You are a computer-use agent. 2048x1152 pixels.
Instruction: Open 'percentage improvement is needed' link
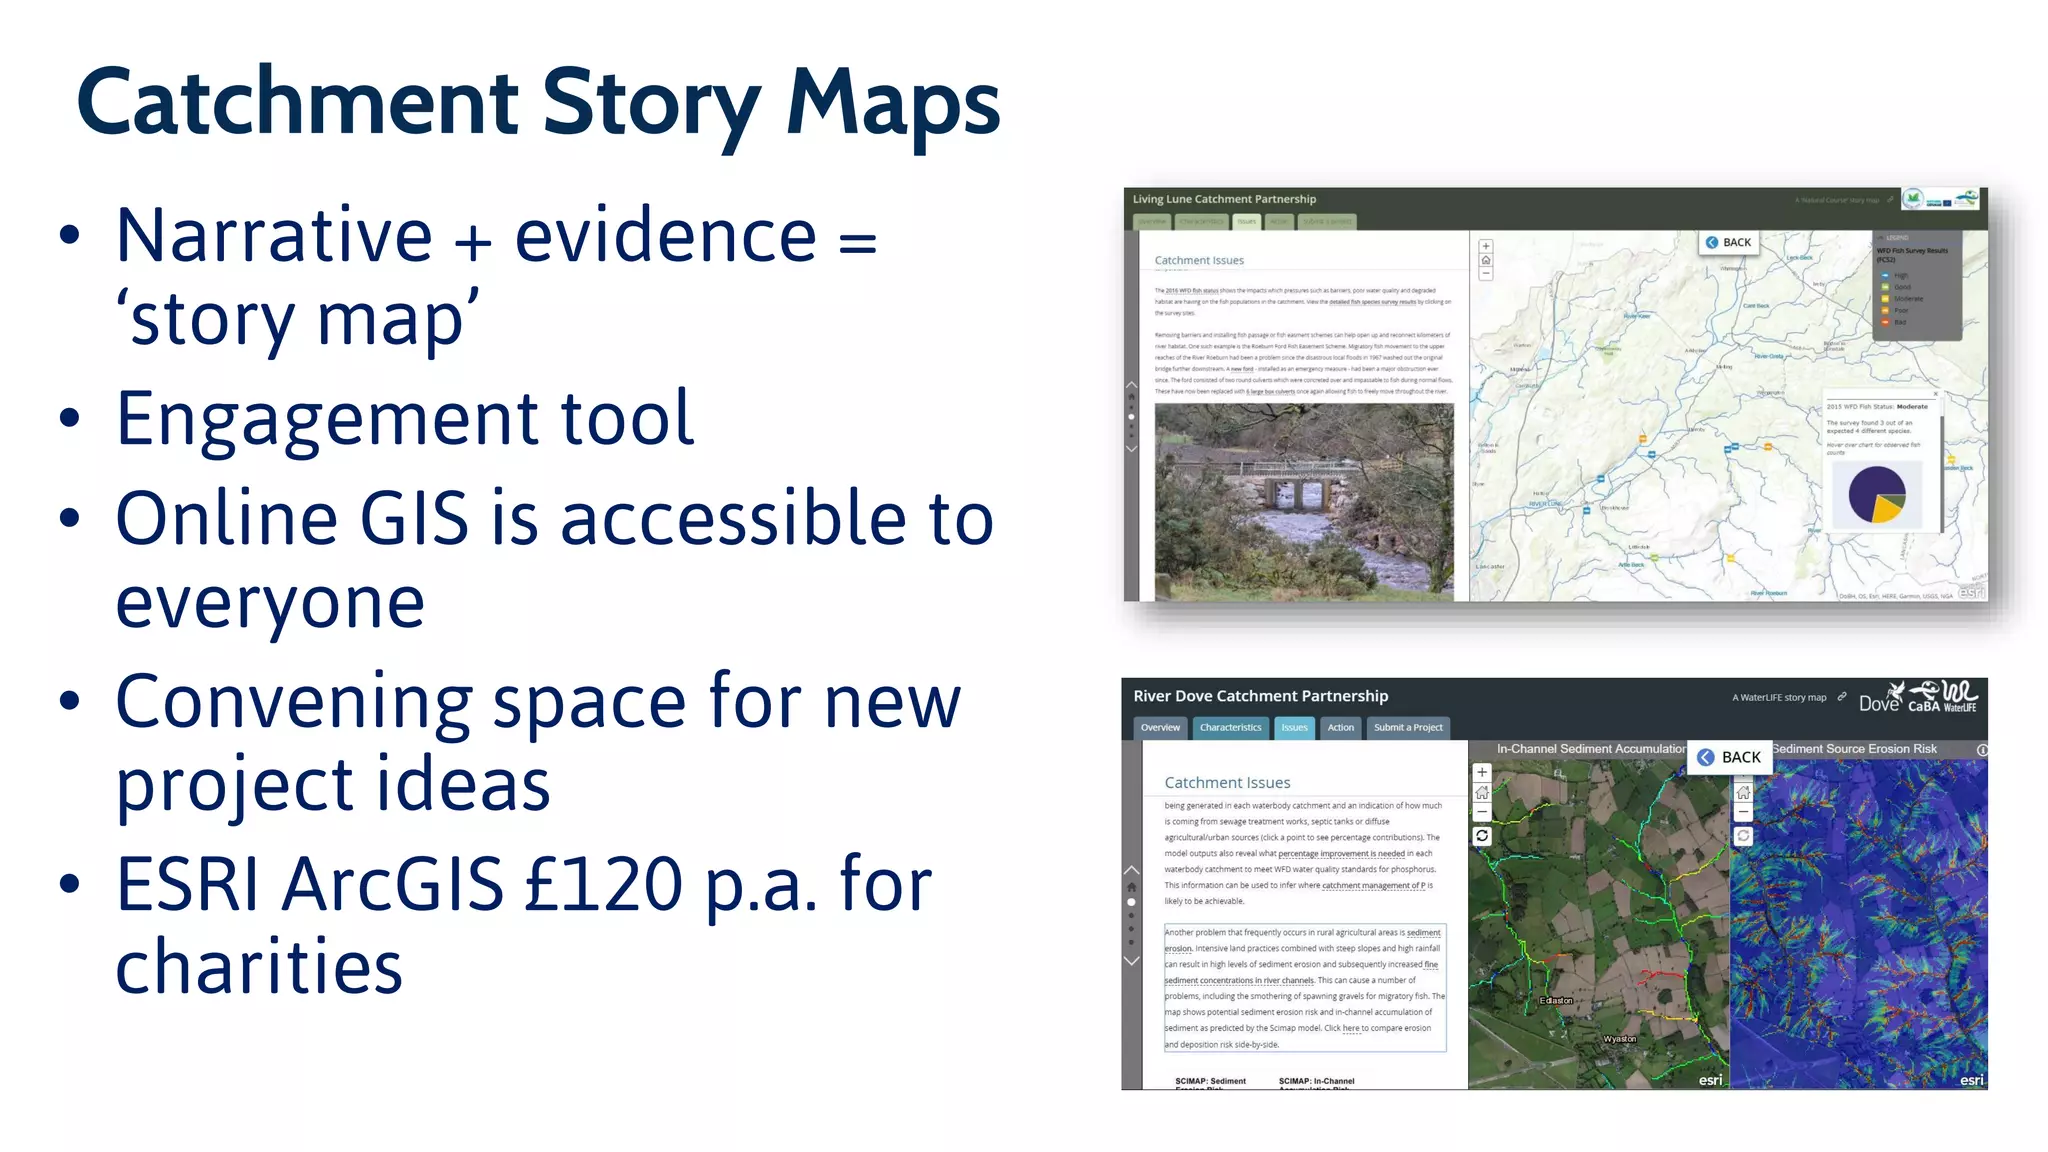1341,853
